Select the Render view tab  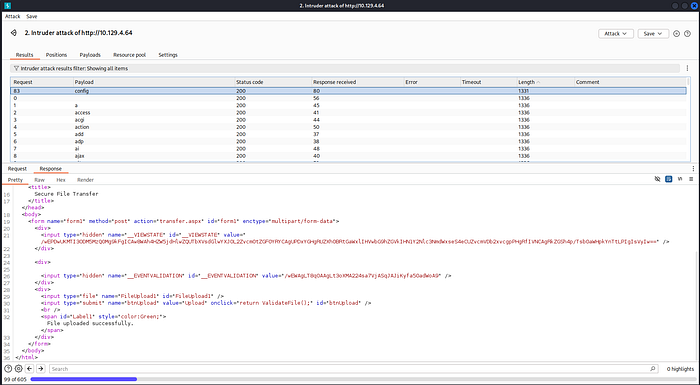[85, 180]
